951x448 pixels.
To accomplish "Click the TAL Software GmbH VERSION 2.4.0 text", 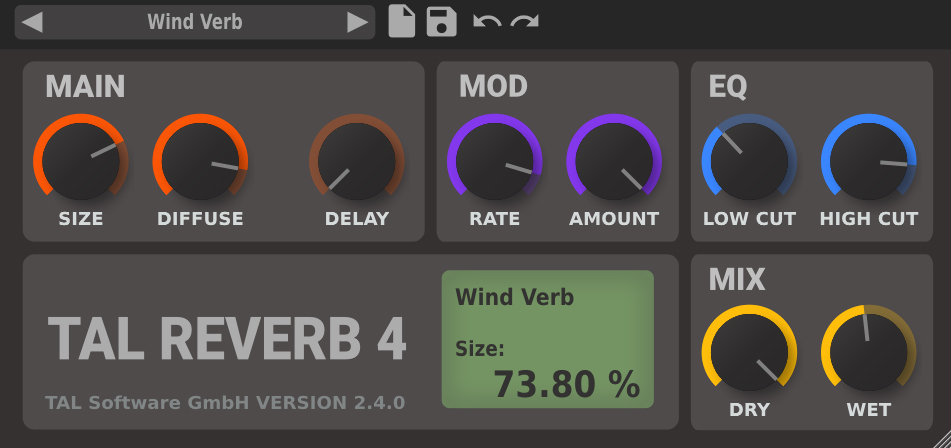I will coord(225,403).
